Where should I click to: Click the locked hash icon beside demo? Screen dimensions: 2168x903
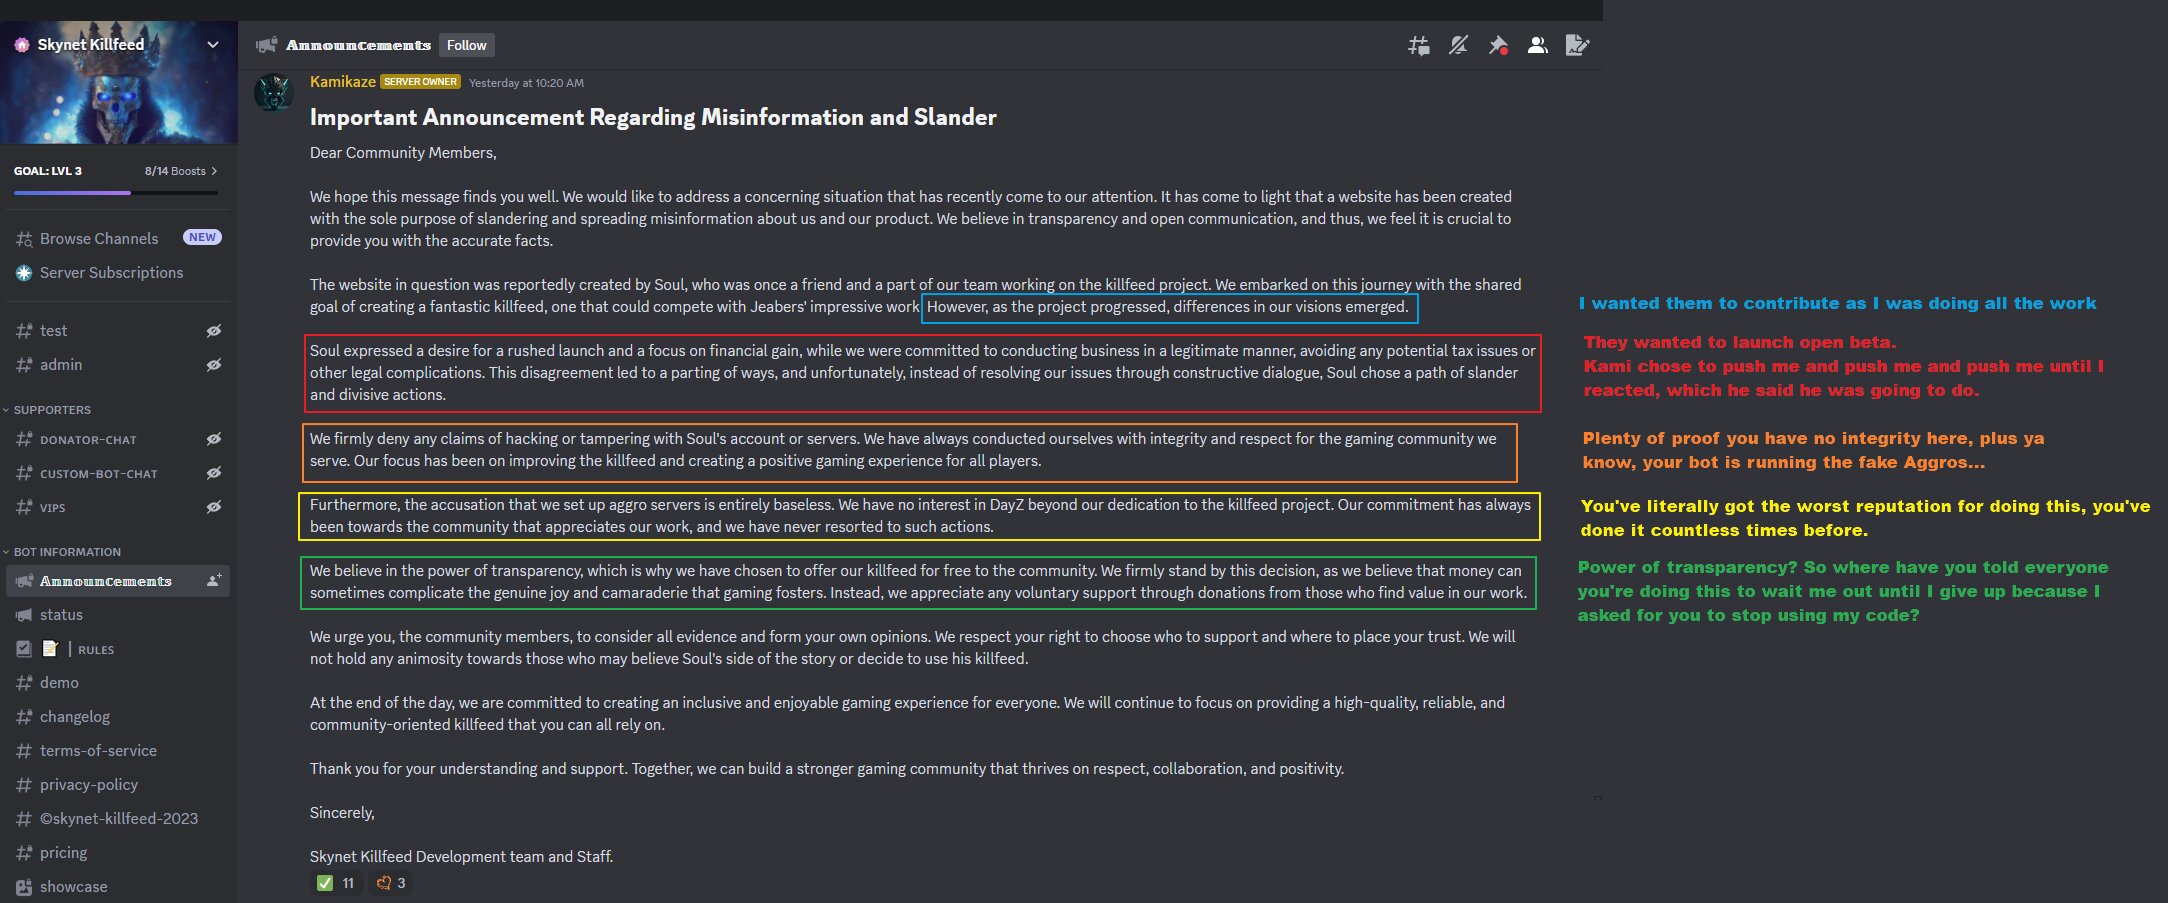pyautogui.click(x=24, y=683)
